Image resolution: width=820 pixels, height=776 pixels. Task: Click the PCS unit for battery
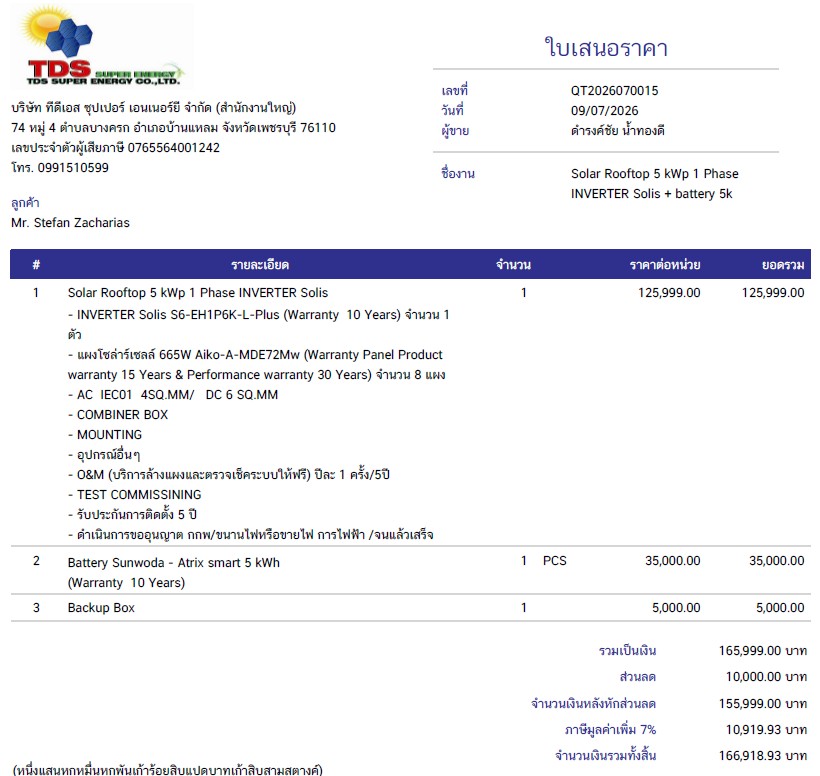[554, 561]
